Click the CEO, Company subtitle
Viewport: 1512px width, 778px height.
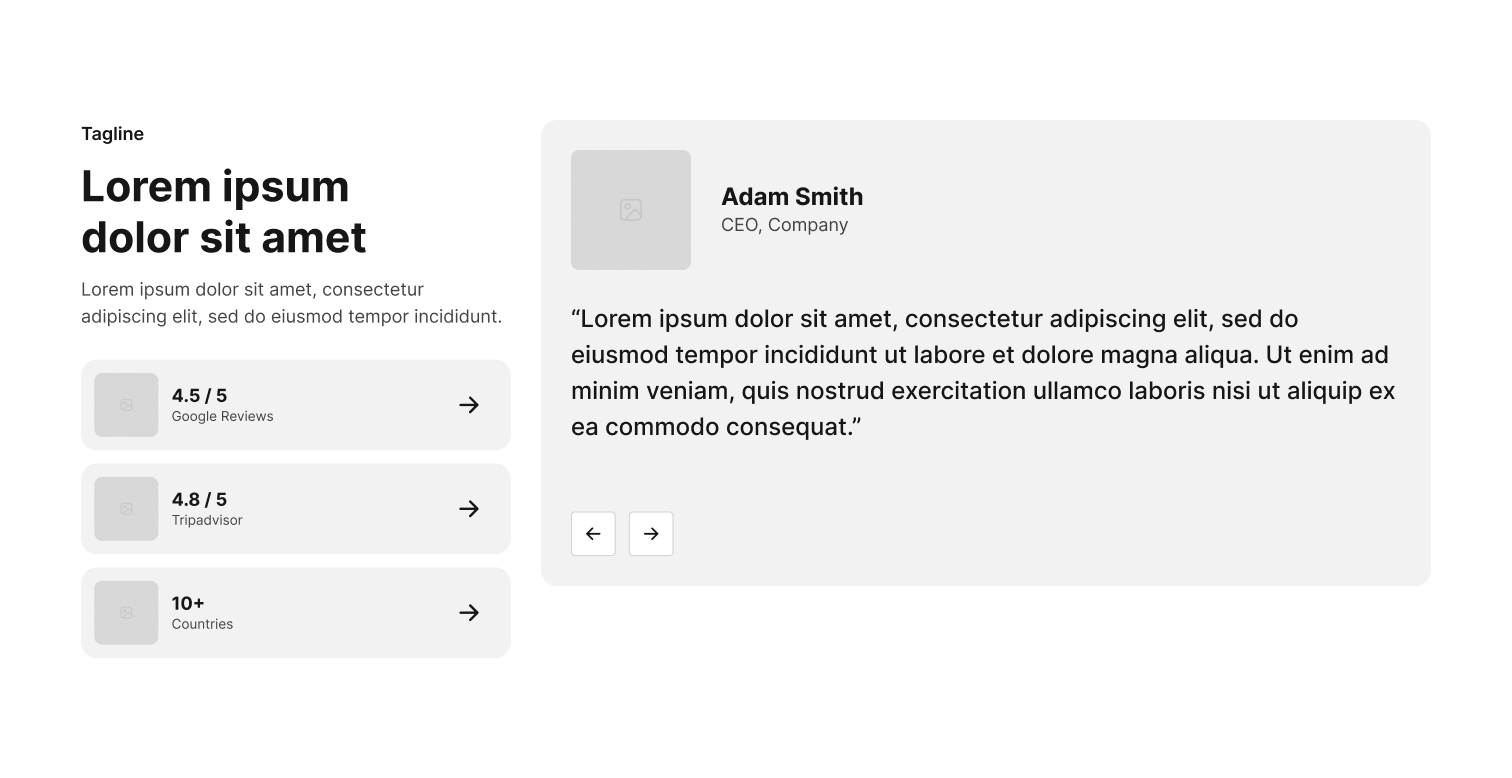(784, 225)
